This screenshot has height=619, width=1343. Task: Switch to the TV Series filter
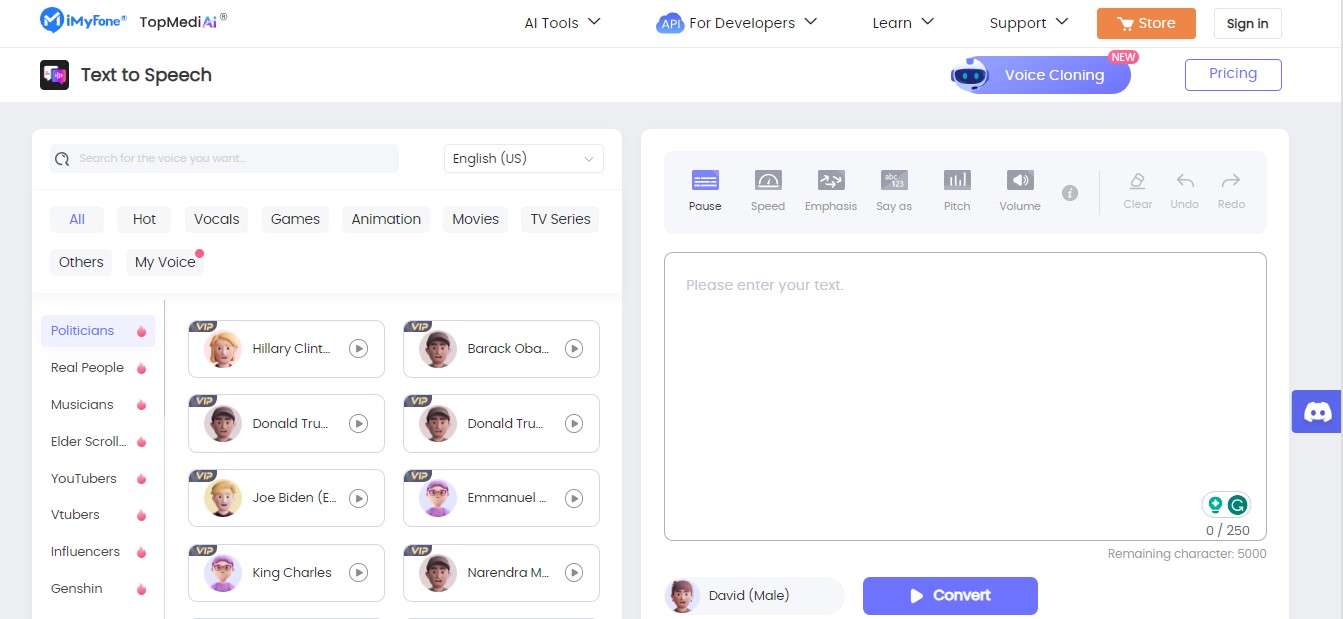point(560,219)
